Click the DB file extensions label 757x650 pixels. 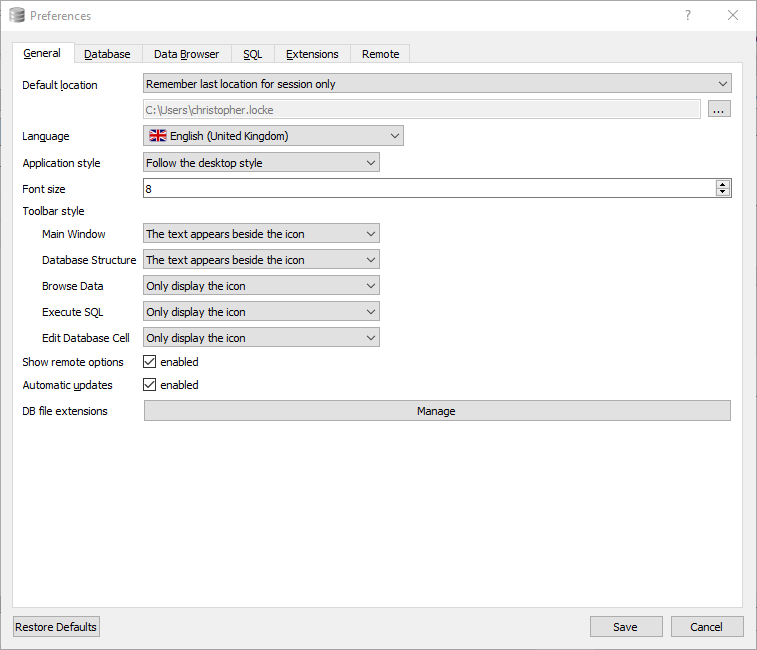pos(65,411)
